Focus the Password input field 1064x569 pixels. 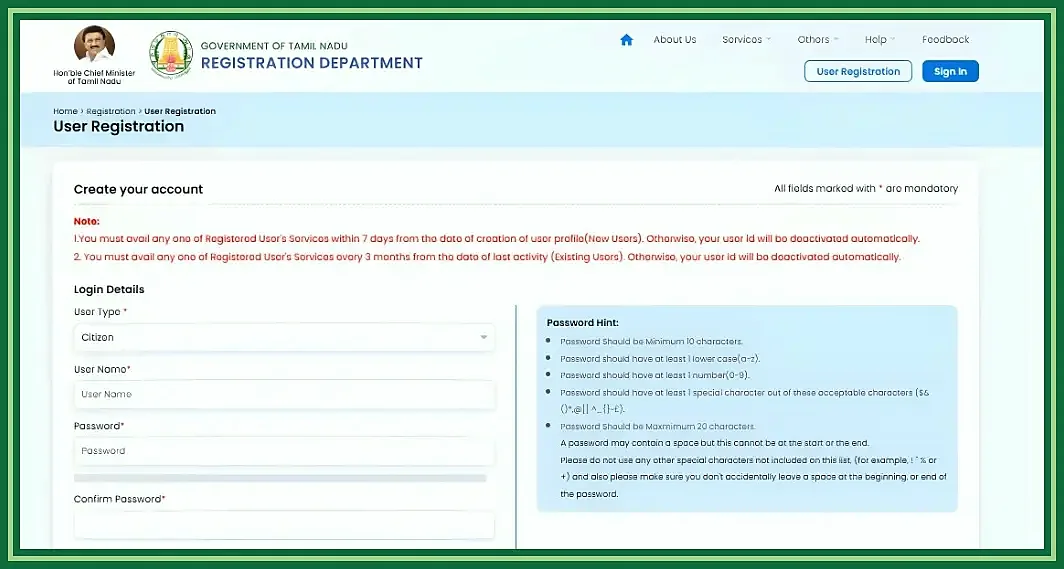[284, 451]
